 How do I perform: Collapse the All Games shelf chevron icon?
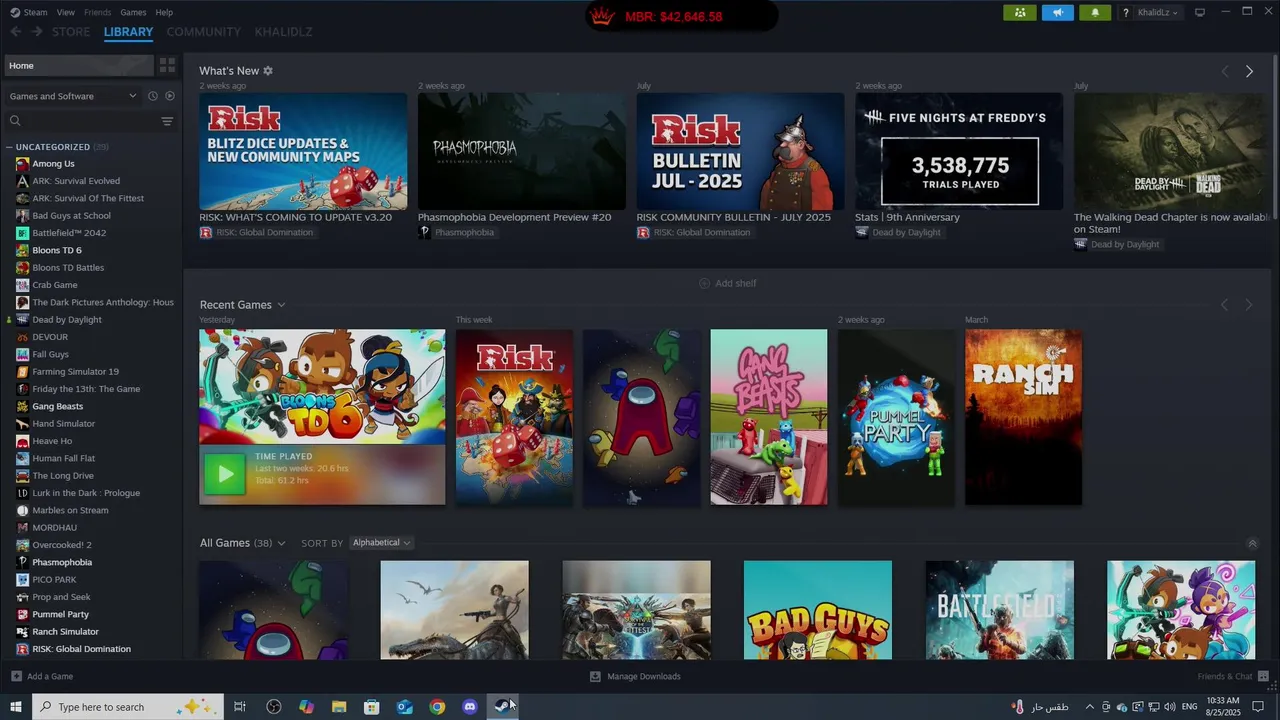[1252, 543]
